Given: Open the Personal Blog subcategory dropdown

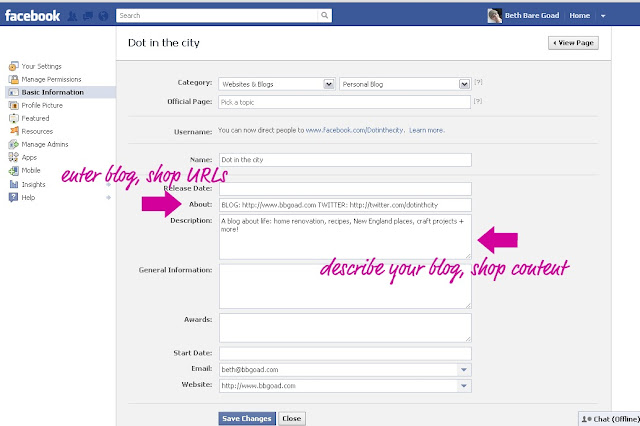Looking at the screenshot, I should [x=464, y=84].
